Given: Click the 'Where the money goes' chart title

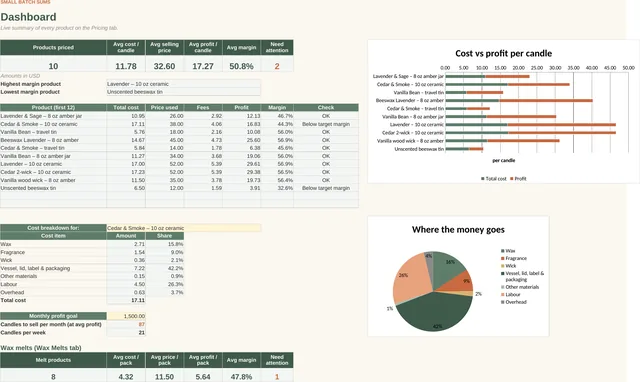Looking at the screenshot, I should pos(458,230).
